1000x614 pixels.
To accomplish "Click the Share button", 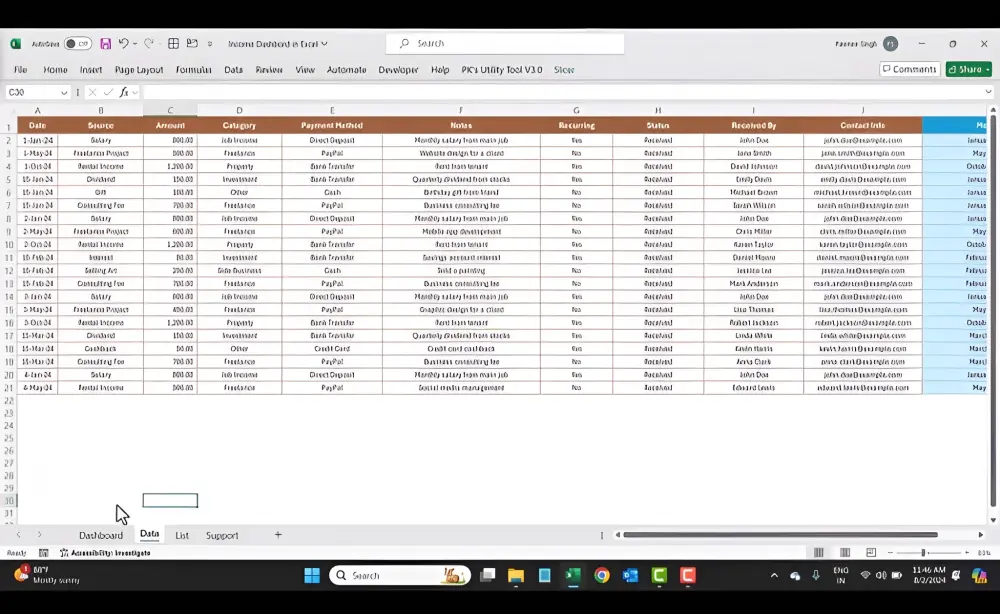I will pos(966,70).
